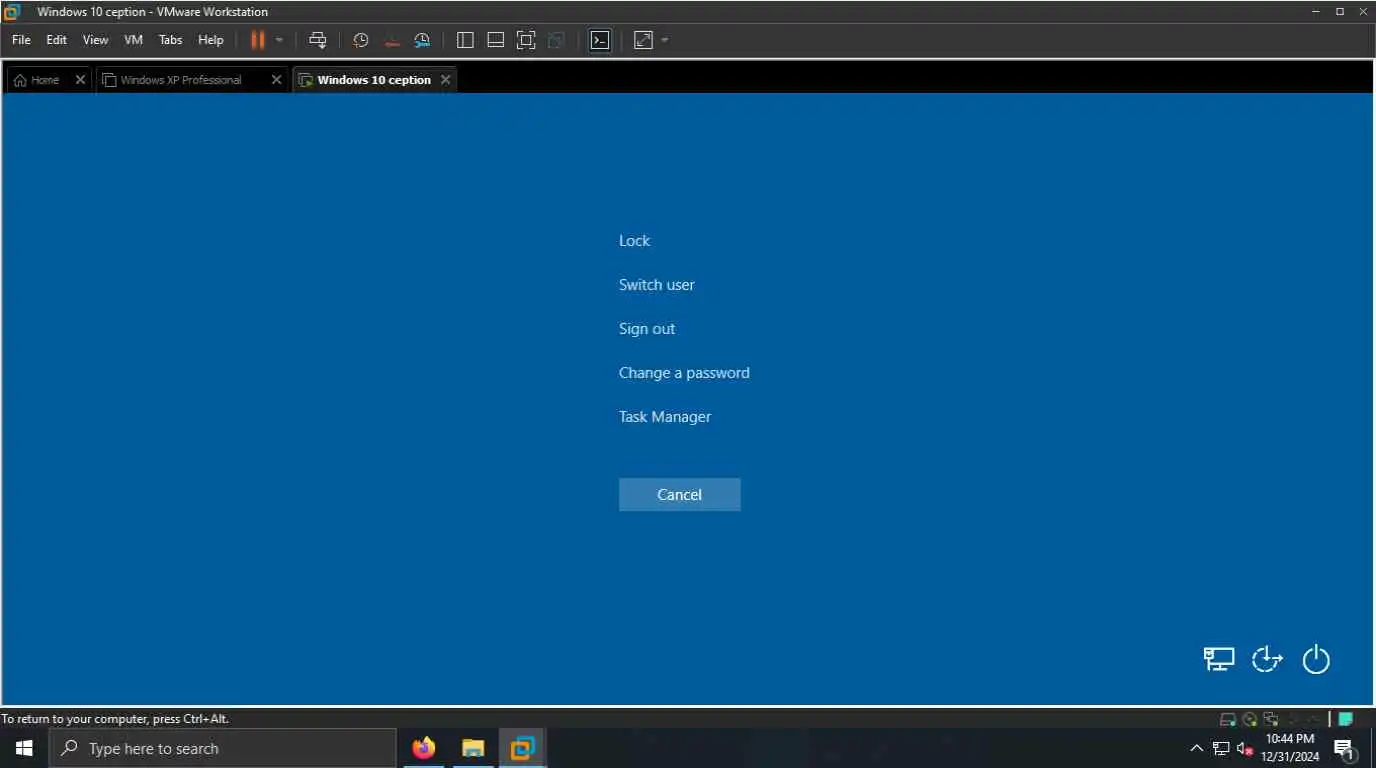Select Switch user option
The width and height of the screenshot is (1376, 768).
pos(656,285)
